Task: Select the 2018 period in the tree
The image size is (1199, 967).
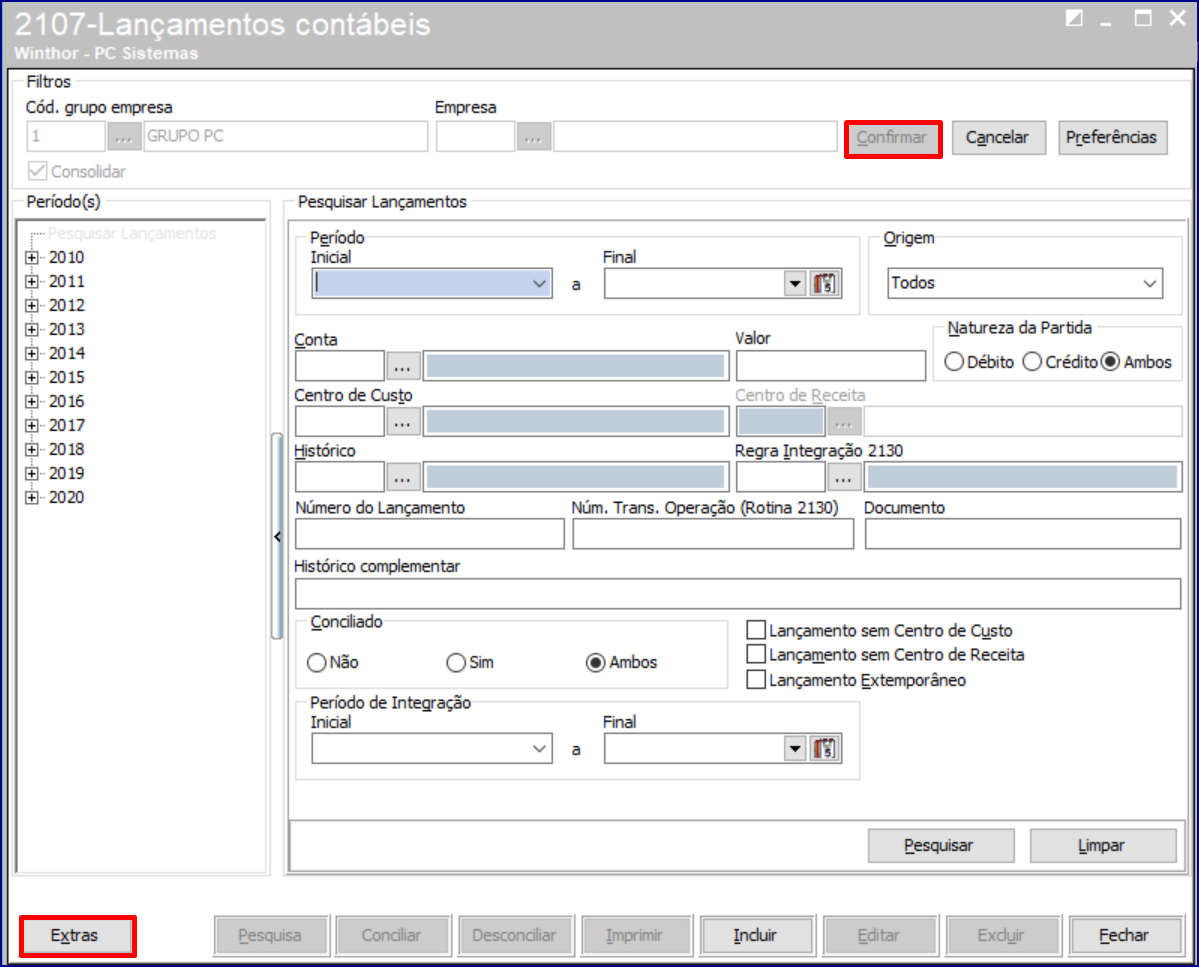Action: [x=67, y=449]
